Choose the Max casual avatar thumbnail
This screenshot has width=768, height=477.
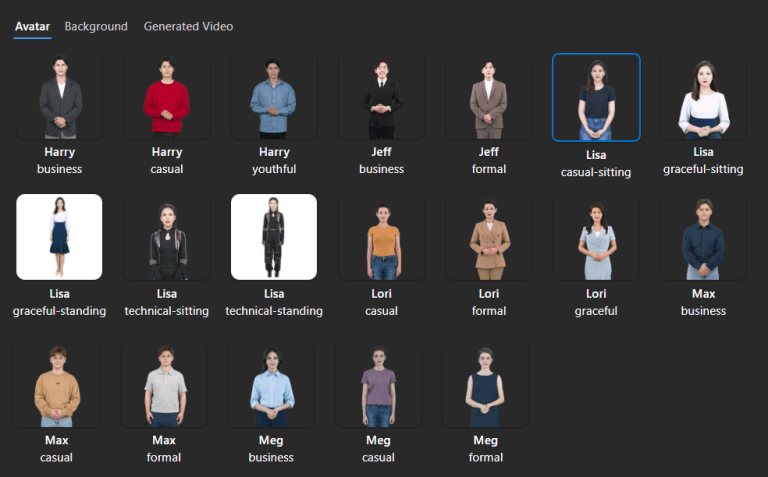(56, 384)
